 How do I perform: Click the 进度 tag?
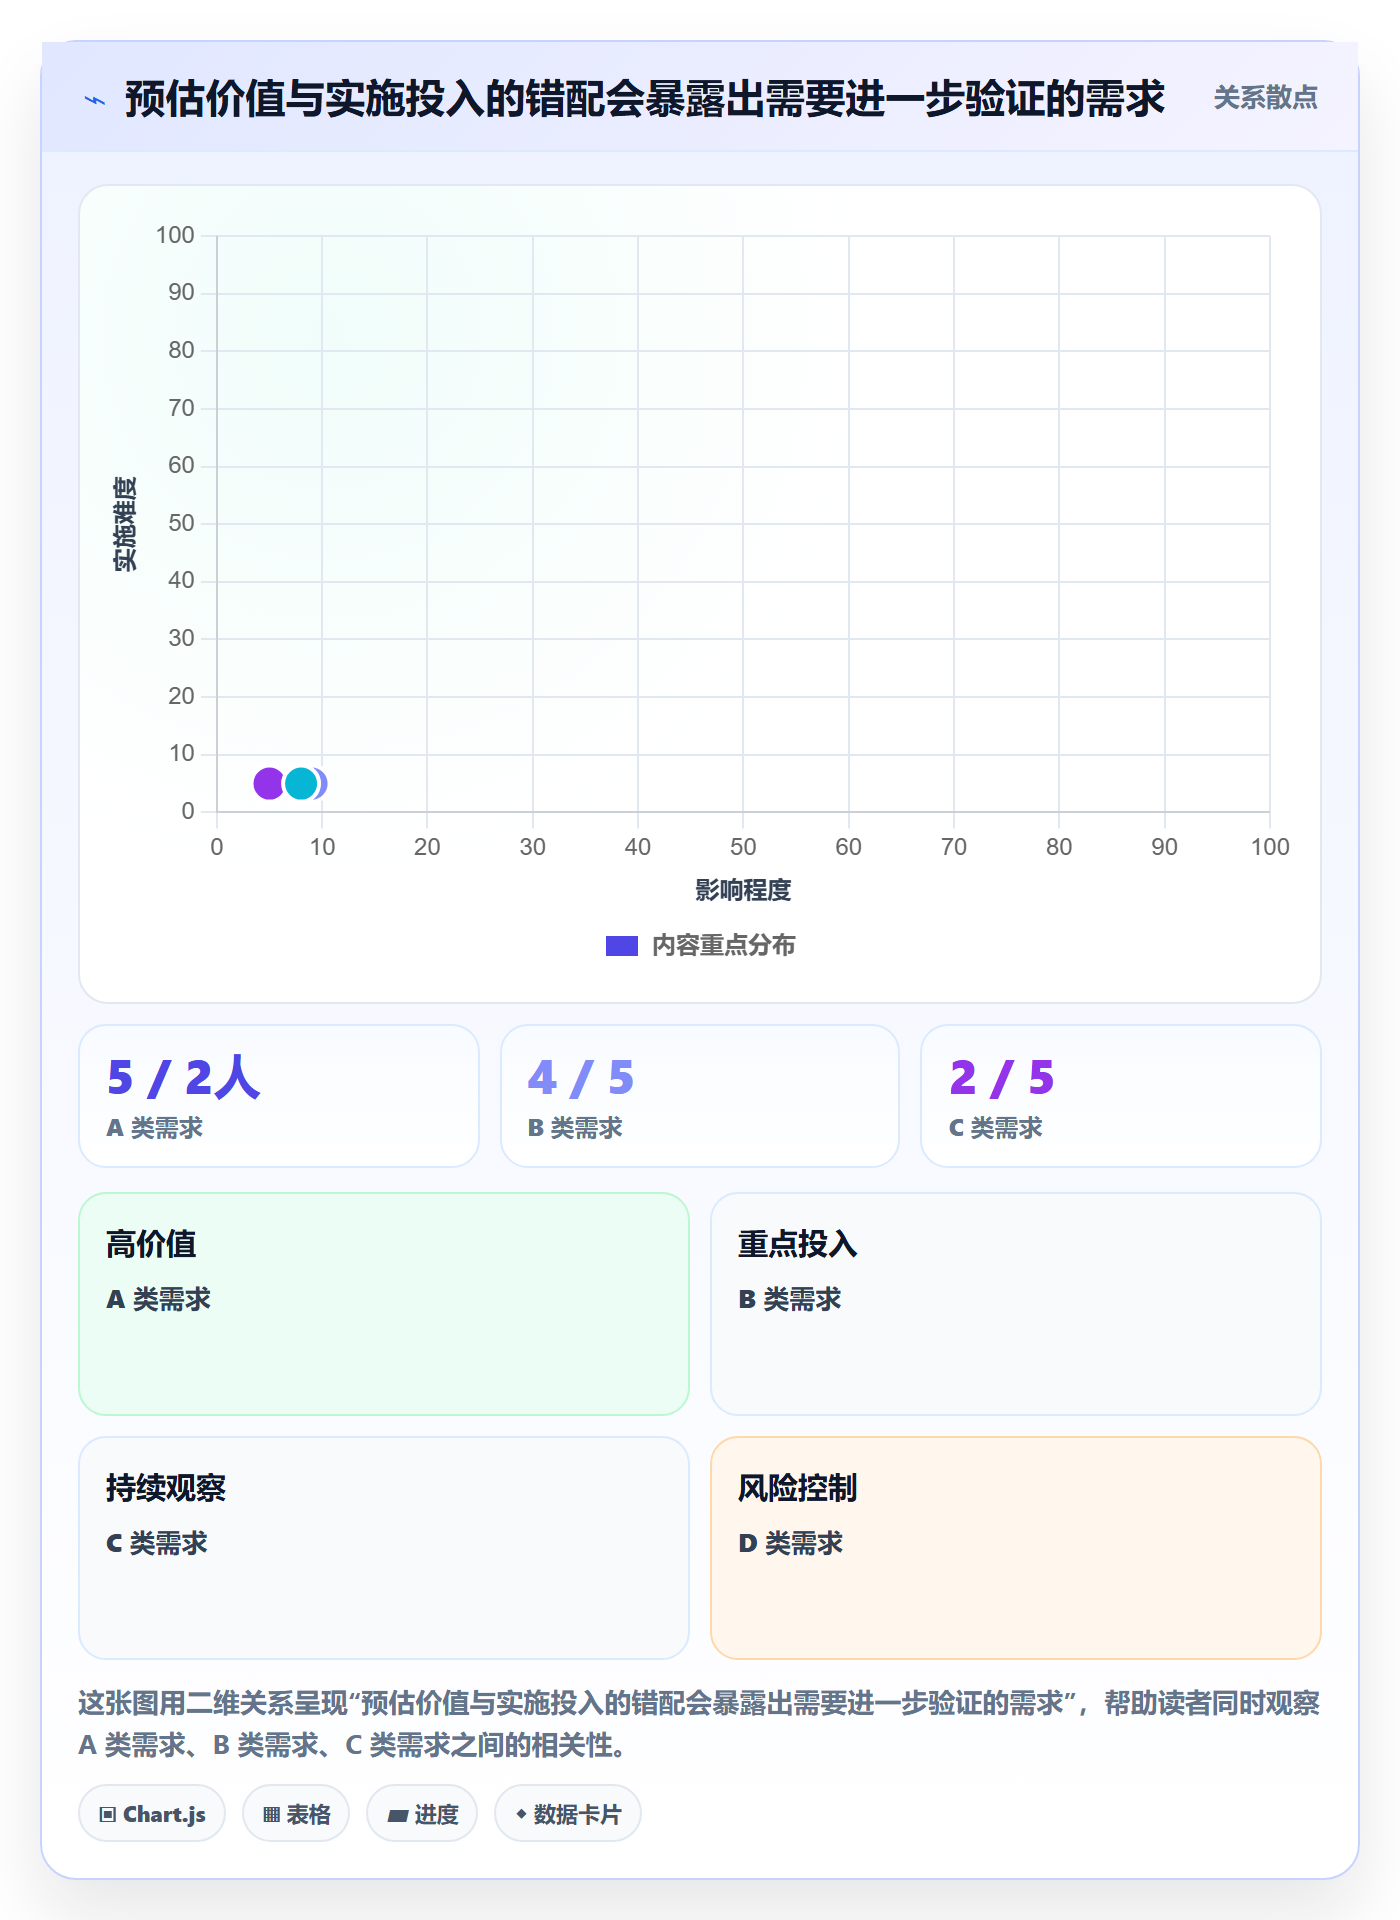click(x=422, y=1814)
